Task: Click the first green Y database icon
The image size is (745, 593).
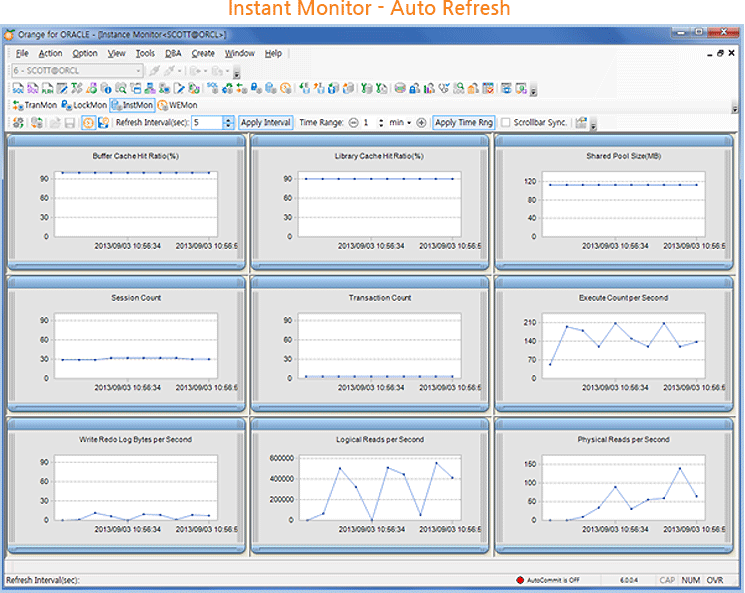Action: [x=366, y=88]
